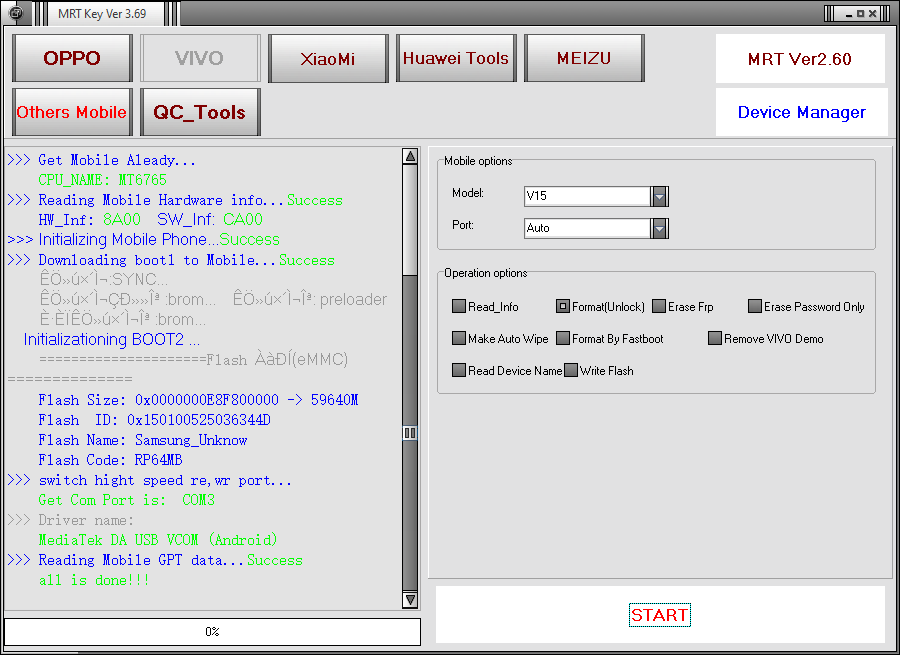
Task: Click the 'Reading Mobile Hardware info' log line
Action: pos(174,200)
